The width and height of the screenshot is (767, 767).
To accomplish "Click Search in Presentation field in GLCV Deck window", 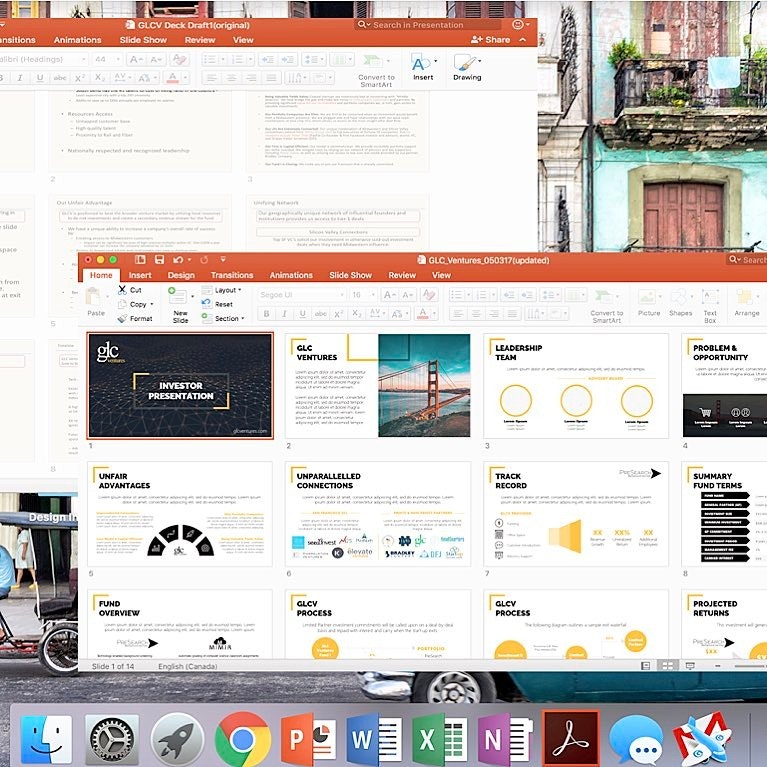I will (x=429, y=24).
